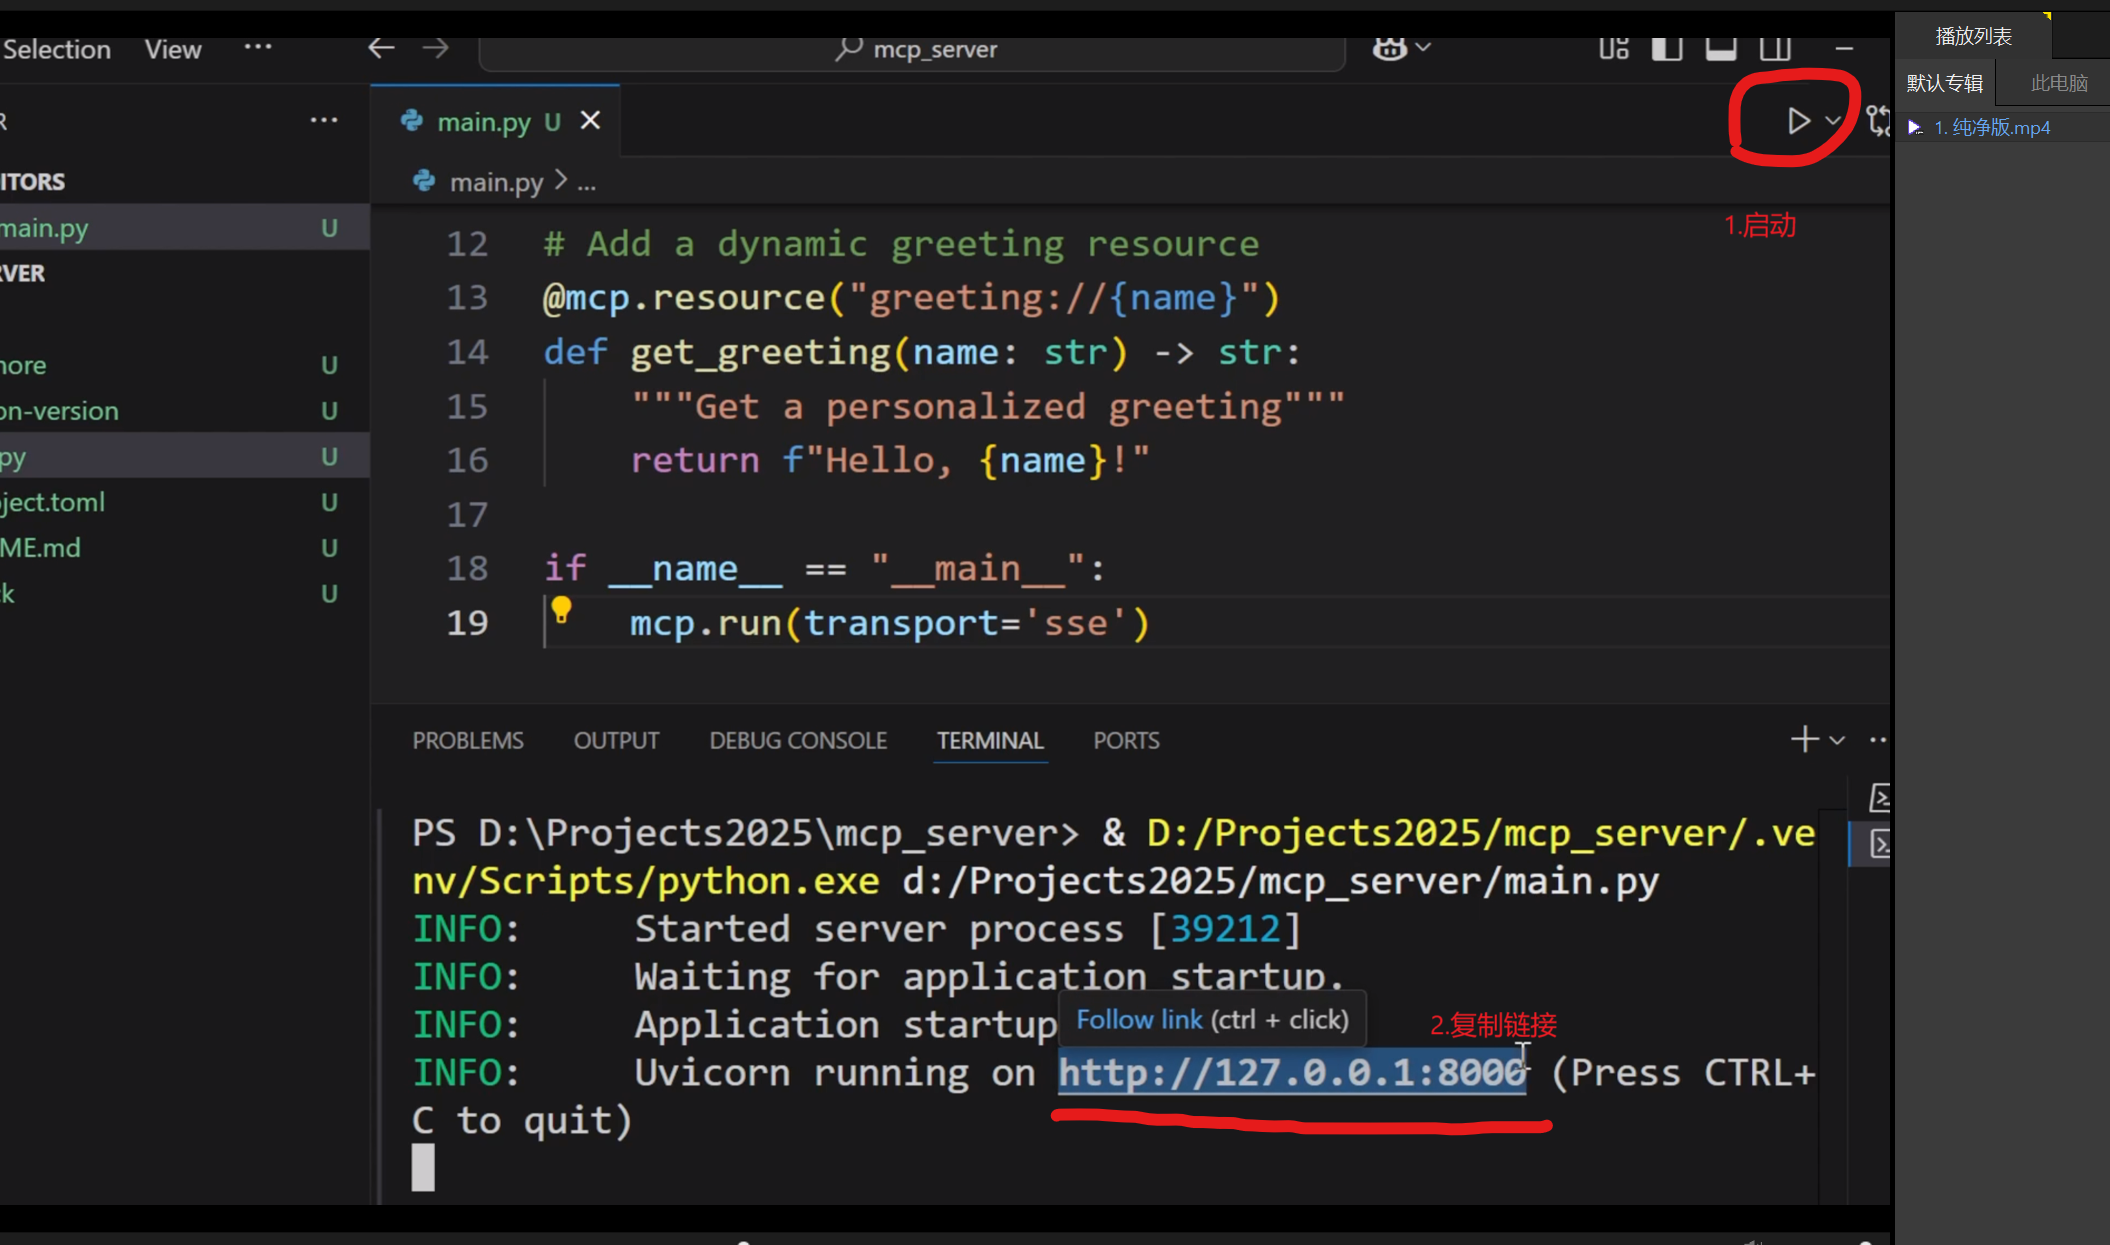
Task: Open the Copilot dropdown chevron
Action: (1424, 47)
